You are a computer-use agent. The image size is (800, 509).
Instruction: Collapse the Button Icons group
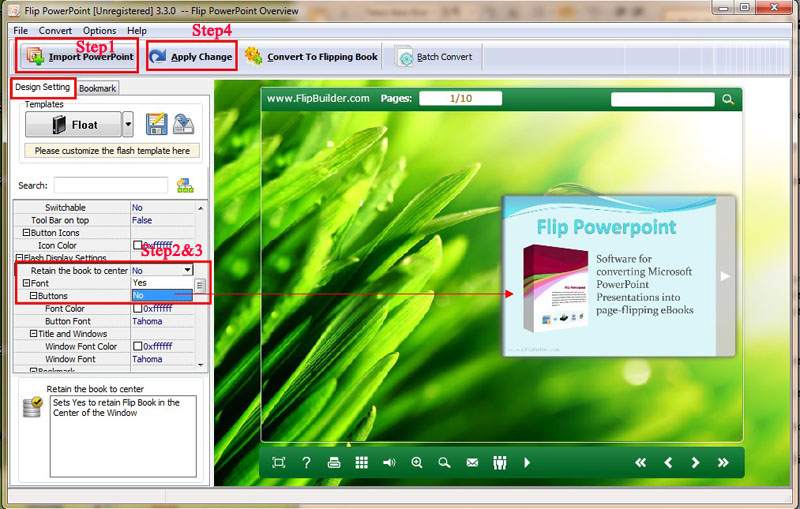click(26, 233)
